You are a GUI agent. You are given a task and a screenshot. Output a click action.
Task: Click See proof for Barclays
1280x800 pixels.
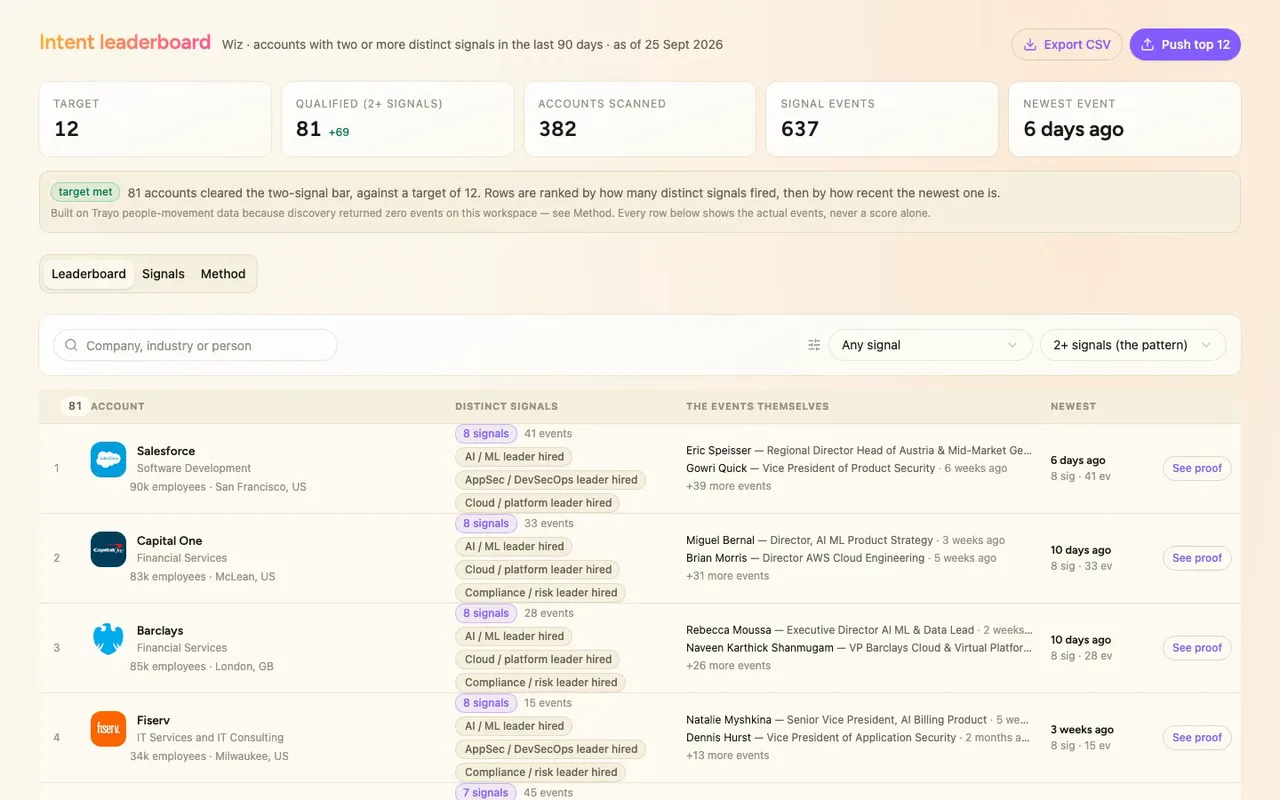click(x=1197, y=648)
